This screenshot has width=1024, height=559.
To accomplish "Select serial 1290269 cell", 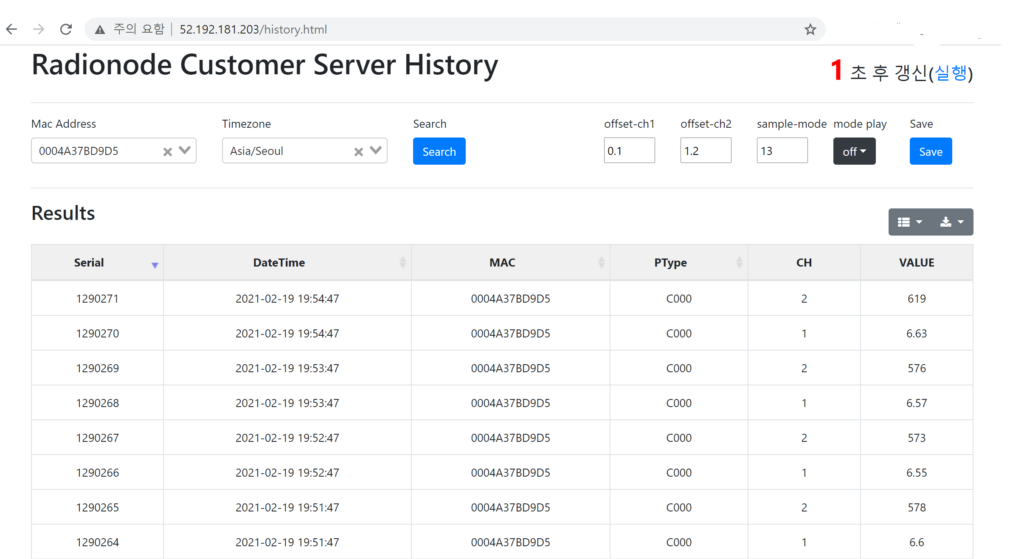I will [x=97, y=368].
